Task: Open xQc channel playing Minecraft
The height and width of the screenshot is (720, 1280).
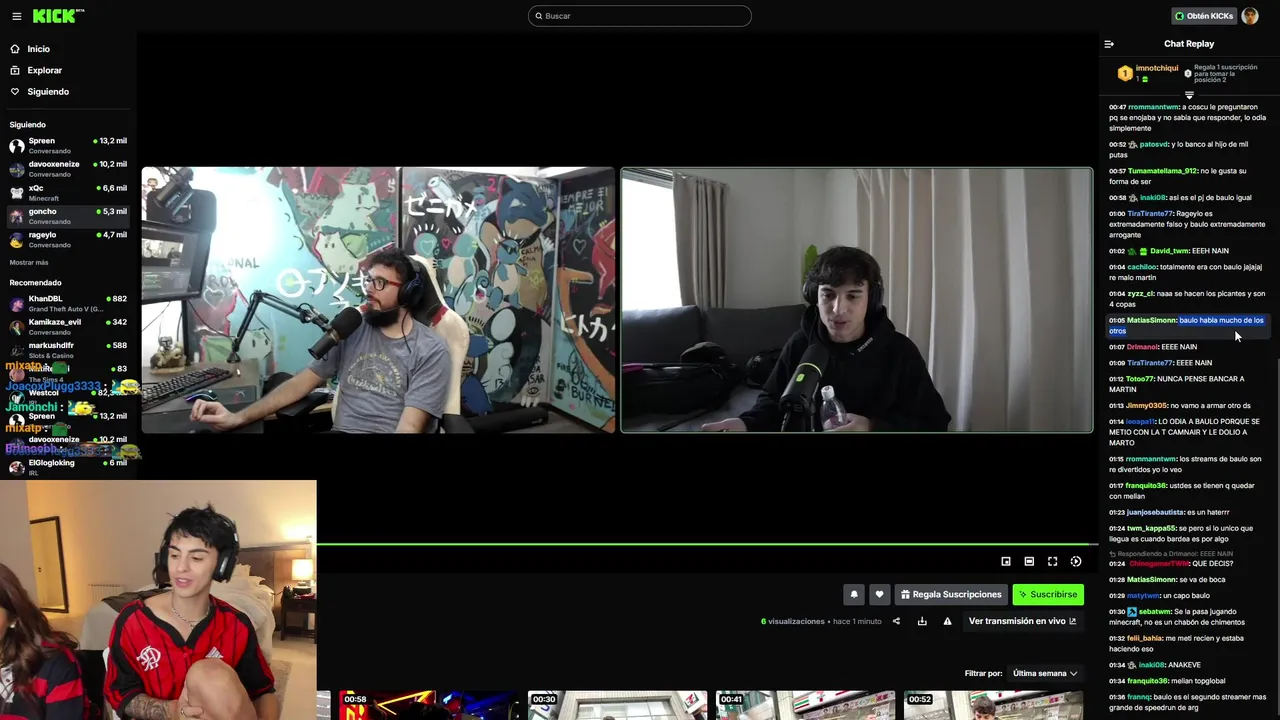Action: click(68, 192)
